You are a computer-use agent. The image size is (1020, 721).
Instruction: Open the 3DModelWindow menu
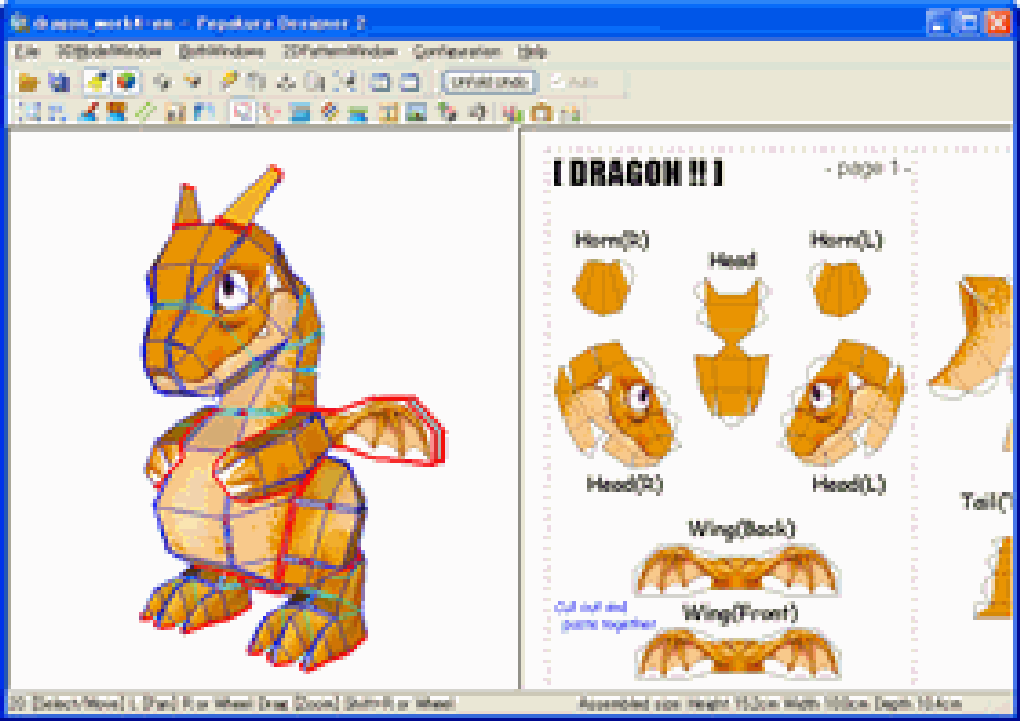click(109, 52)
